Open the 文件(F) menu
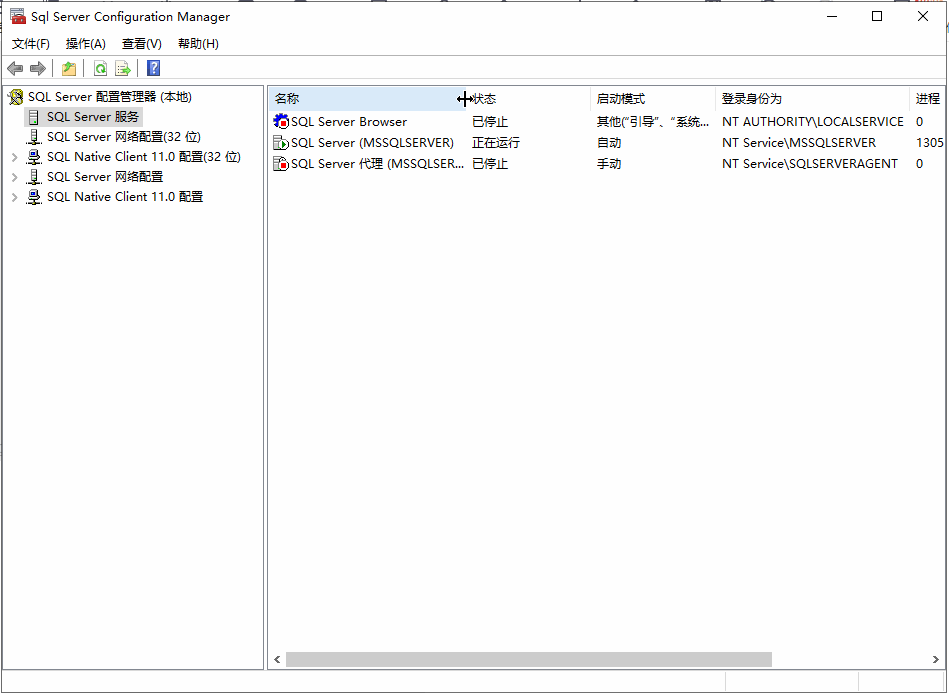Image resolution: width=949 pixels, height=693 pixels. click(31, 44)
